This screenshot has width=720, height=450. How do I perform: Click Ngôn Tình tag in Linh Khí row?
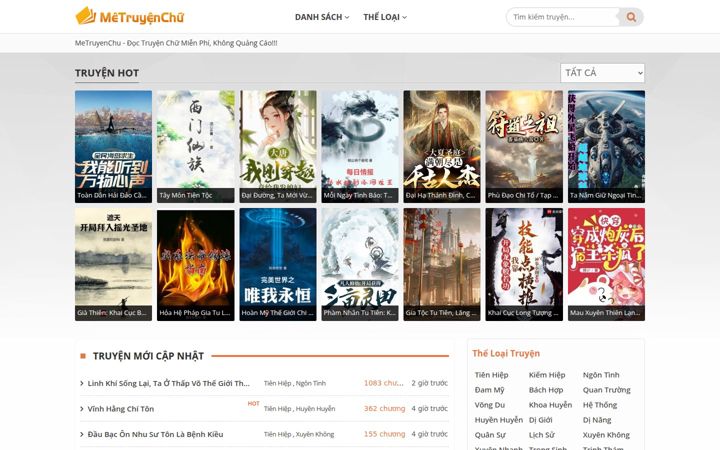311,383
